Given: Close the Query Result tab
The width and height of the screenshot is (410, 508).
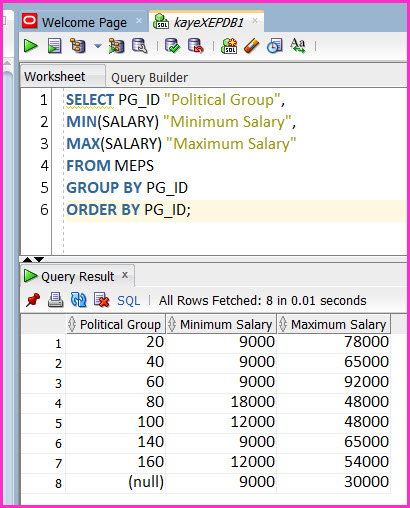Looking at the screenshot, I should point(125,275).
